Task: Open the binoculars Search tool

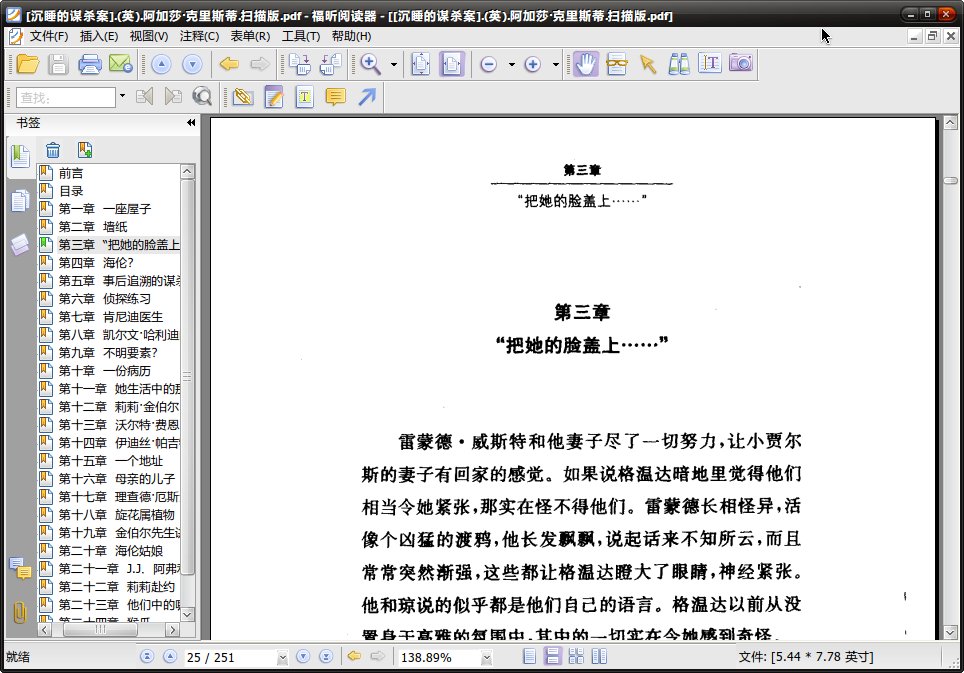Action: (679, 64)
